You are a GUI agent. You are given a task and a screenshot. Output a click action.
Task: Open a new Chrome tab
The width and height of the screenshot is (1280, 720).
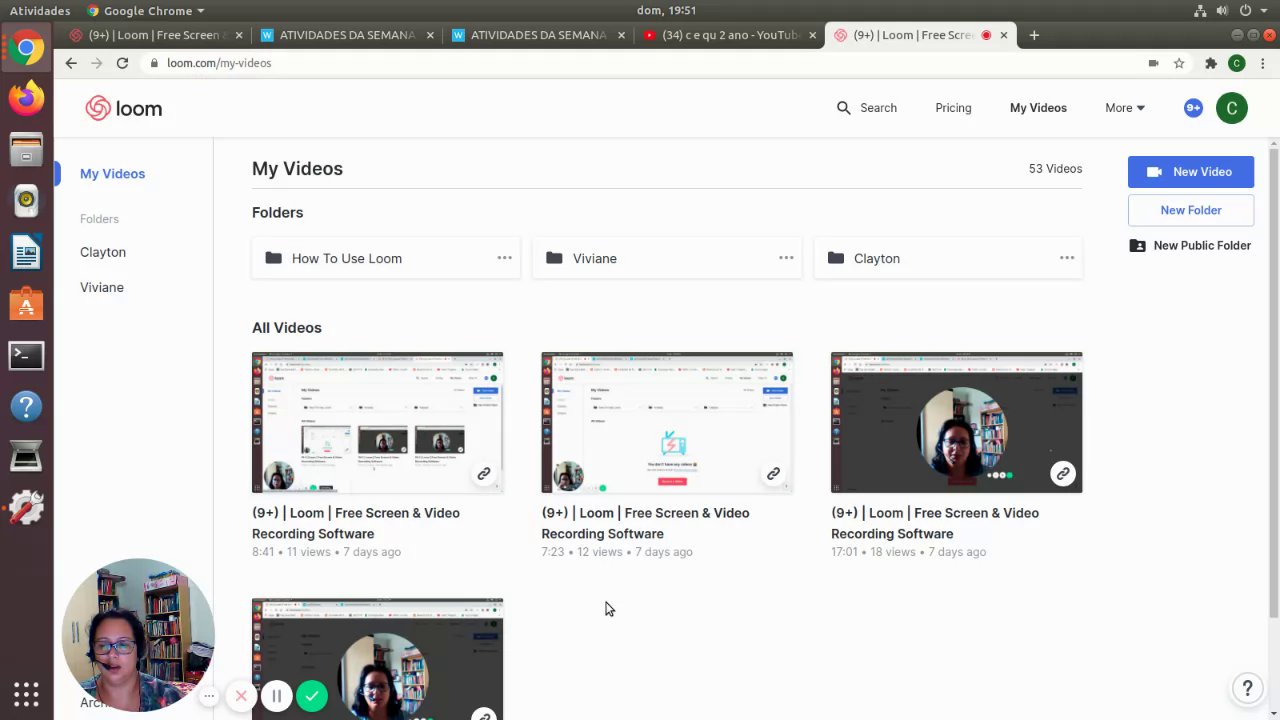coord(1034,35)
